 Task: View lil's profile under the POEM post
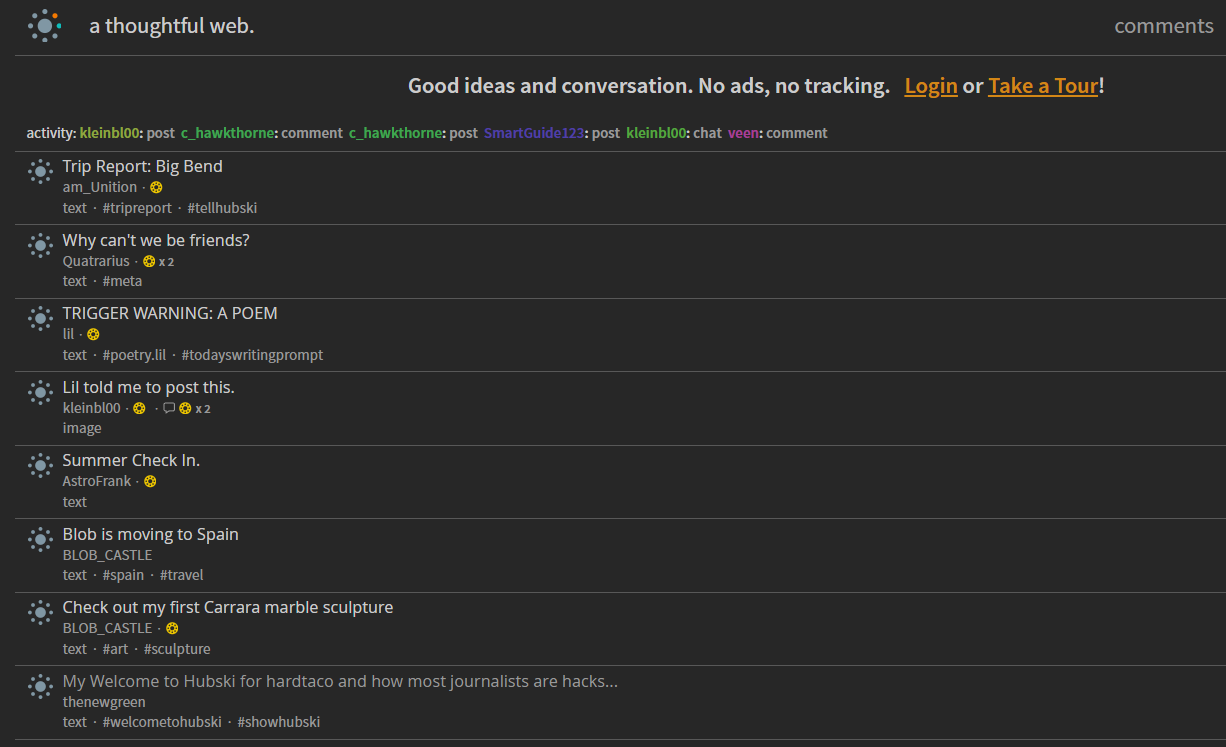[69, 334]
